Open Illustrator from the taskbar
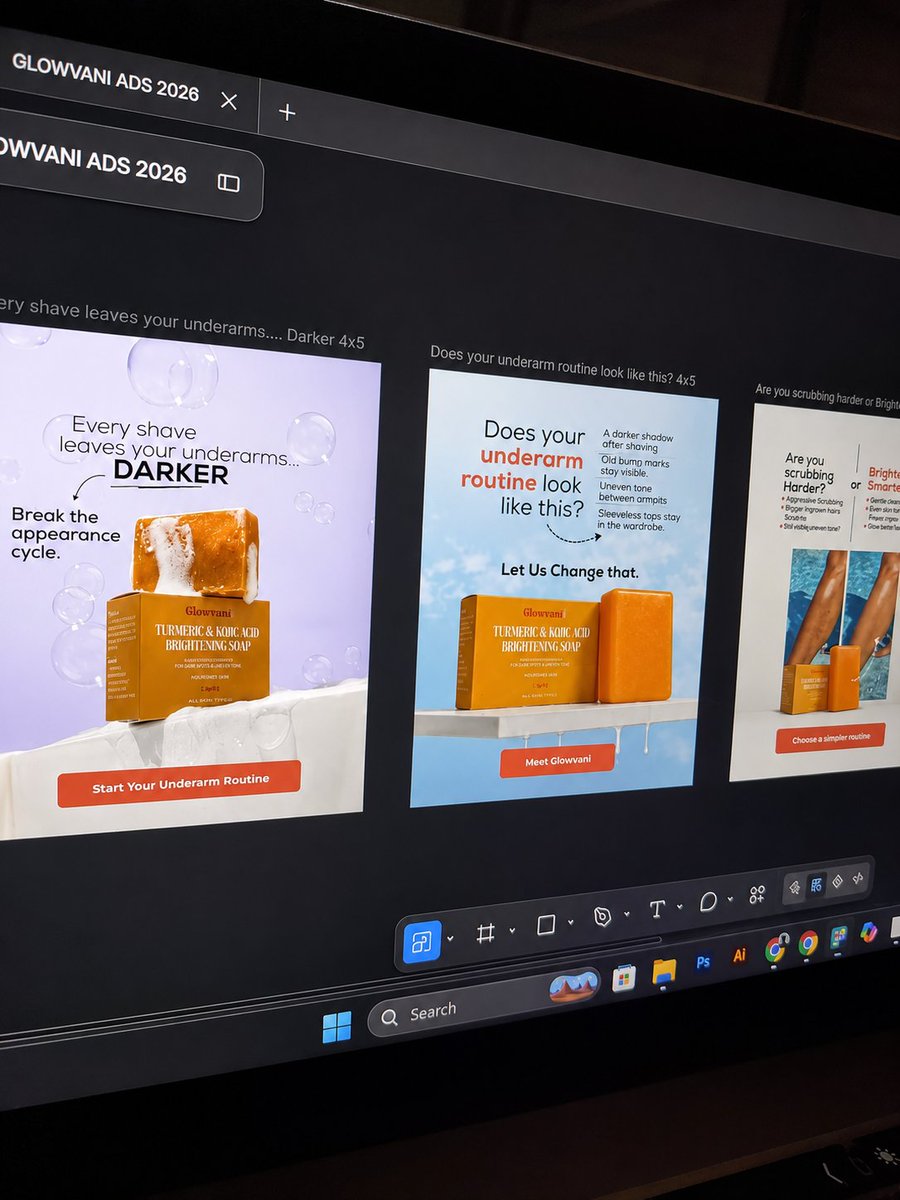This screenshot has width=900, height=1200. point(740,955)
